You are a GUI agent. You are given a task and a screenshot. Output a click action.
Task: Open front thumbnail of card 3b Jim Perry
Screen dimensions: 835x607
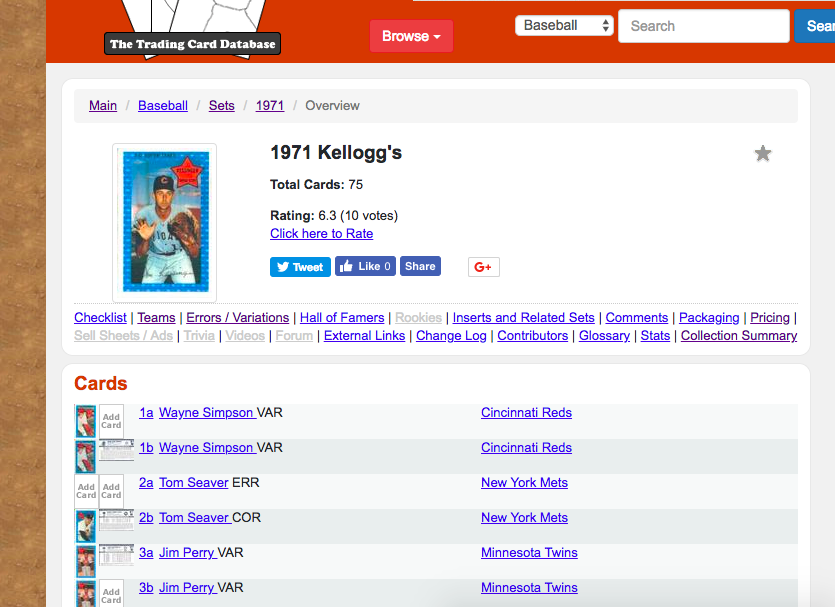(85, 594)
